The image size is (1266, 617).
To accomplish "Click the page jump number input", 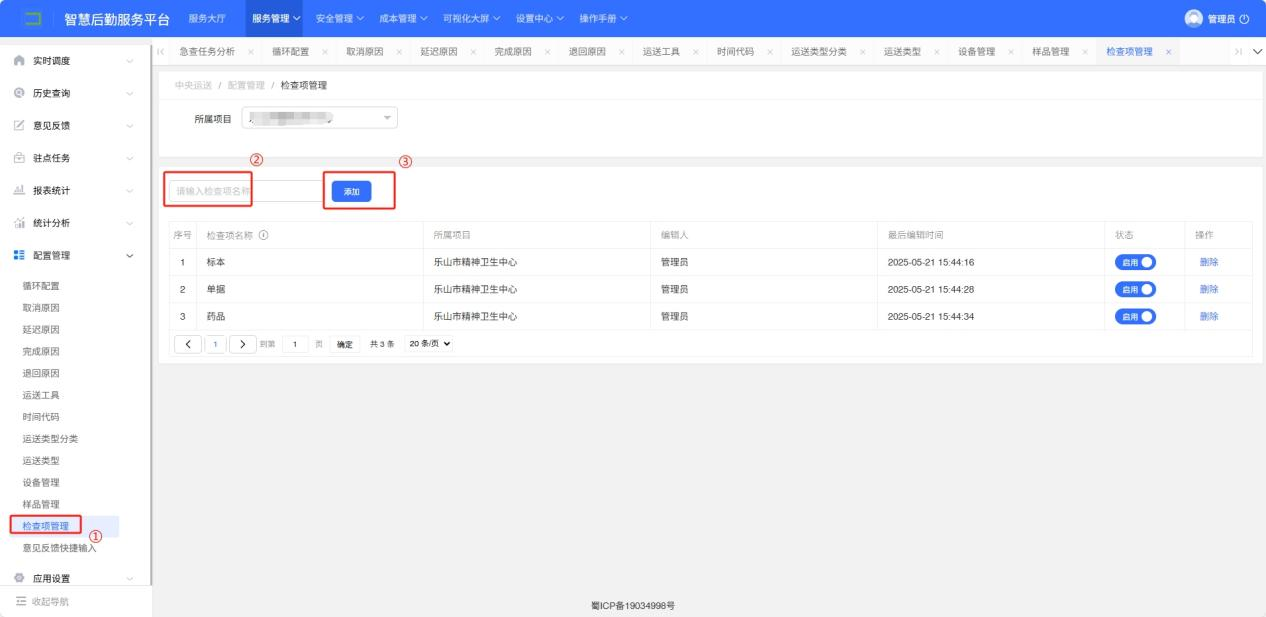I will pos(295,344).
